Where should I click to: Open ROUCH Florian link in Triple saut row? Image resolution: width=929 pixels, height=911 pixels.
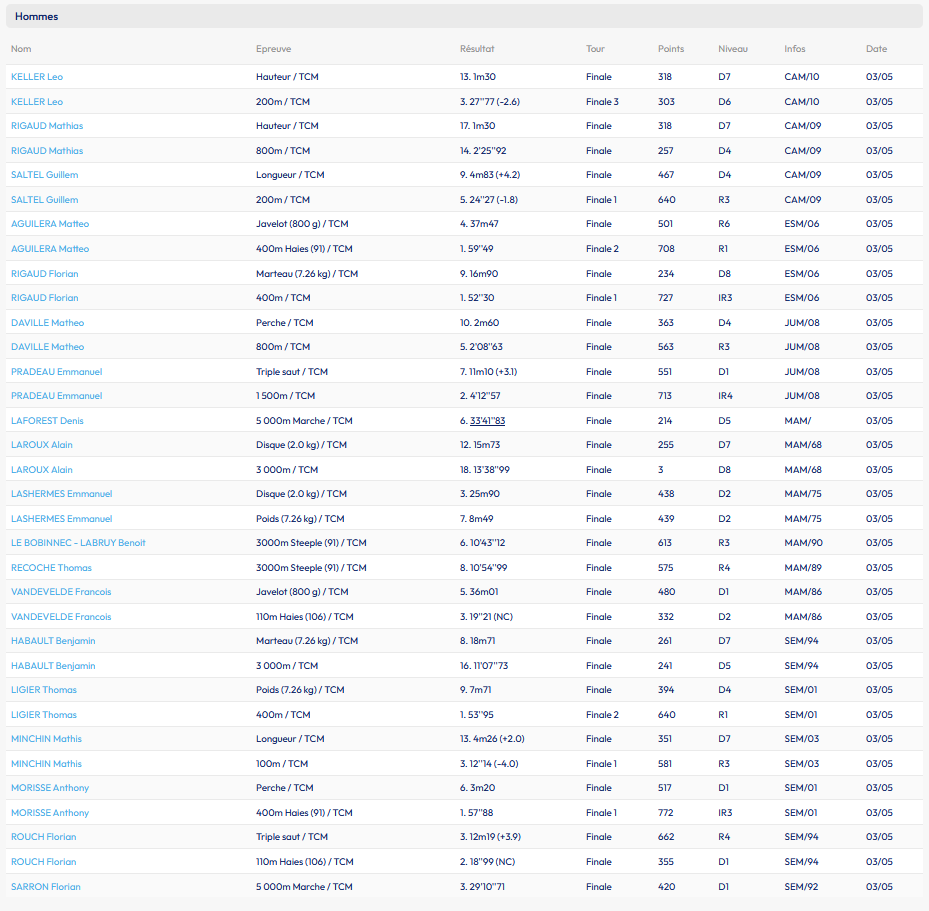(x=43, y=838)
